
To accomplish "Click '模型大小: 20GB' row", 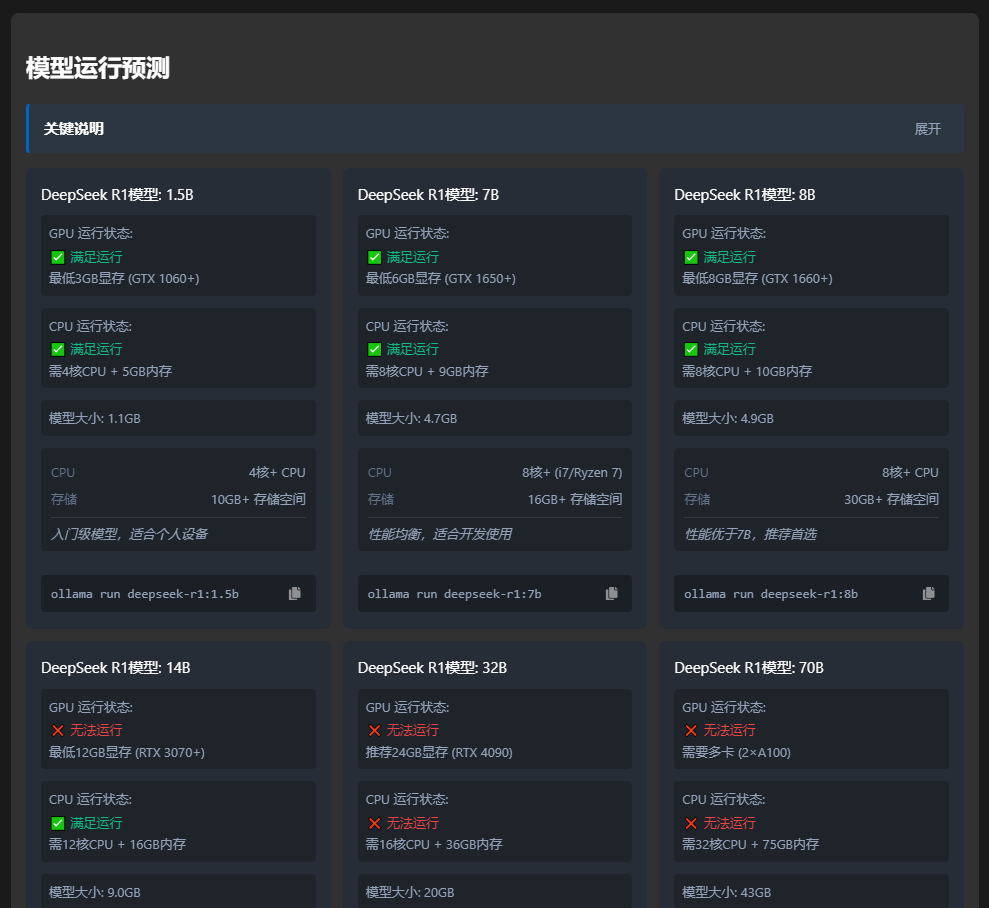I will [x=494, y=891].
